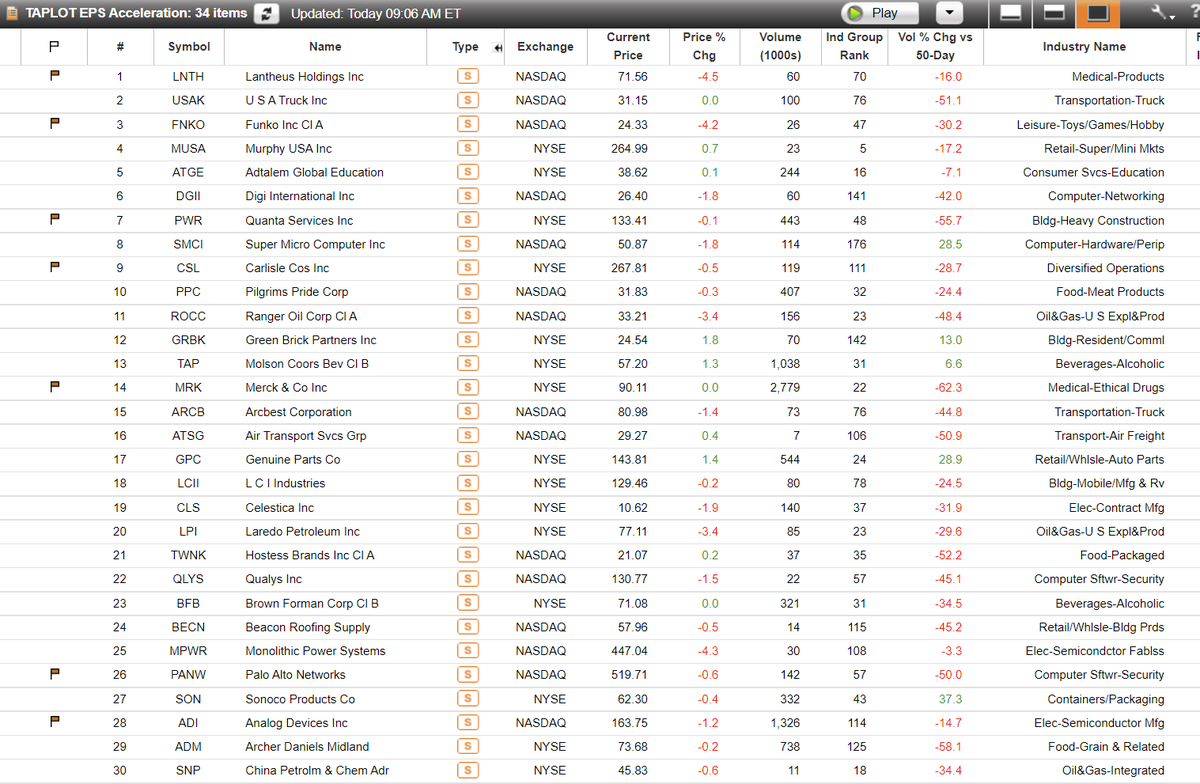Sort by Ind Group Rank header
This screenshot has width=1200, height=784.
(854, 46)
